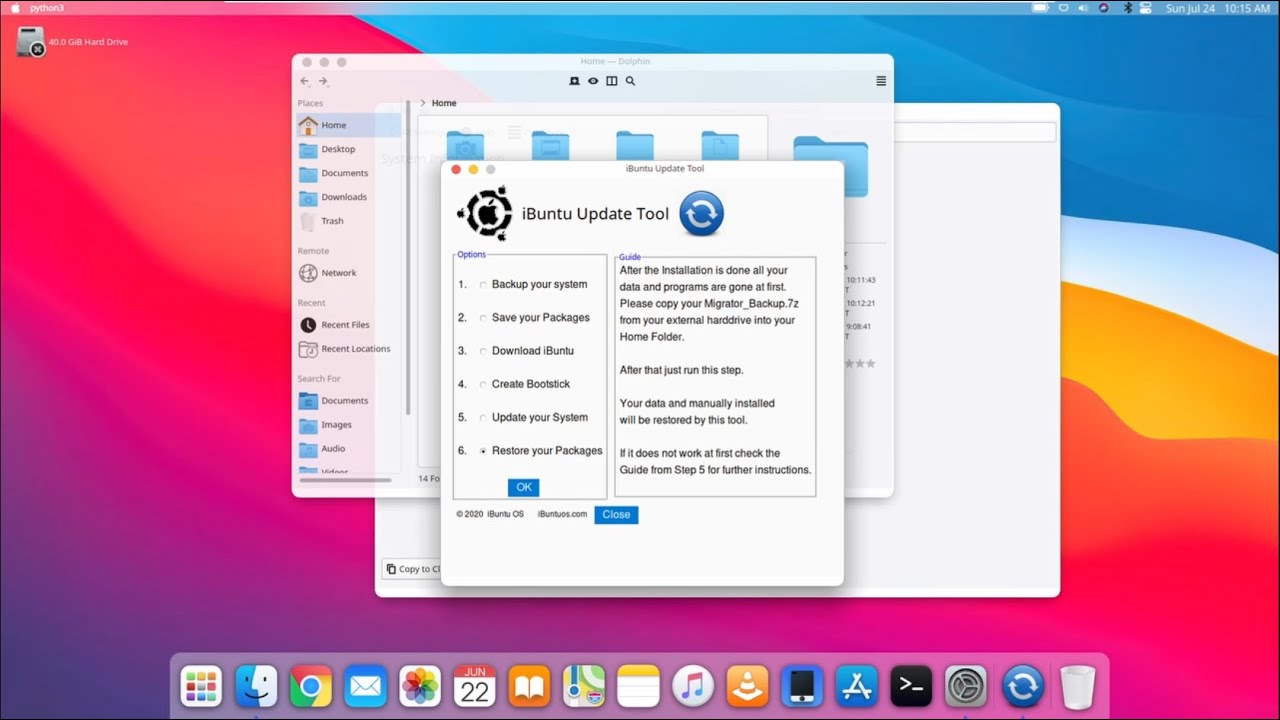Open Mail from the dock
This screenshot has width=1280, height=720.
(366, 686)
